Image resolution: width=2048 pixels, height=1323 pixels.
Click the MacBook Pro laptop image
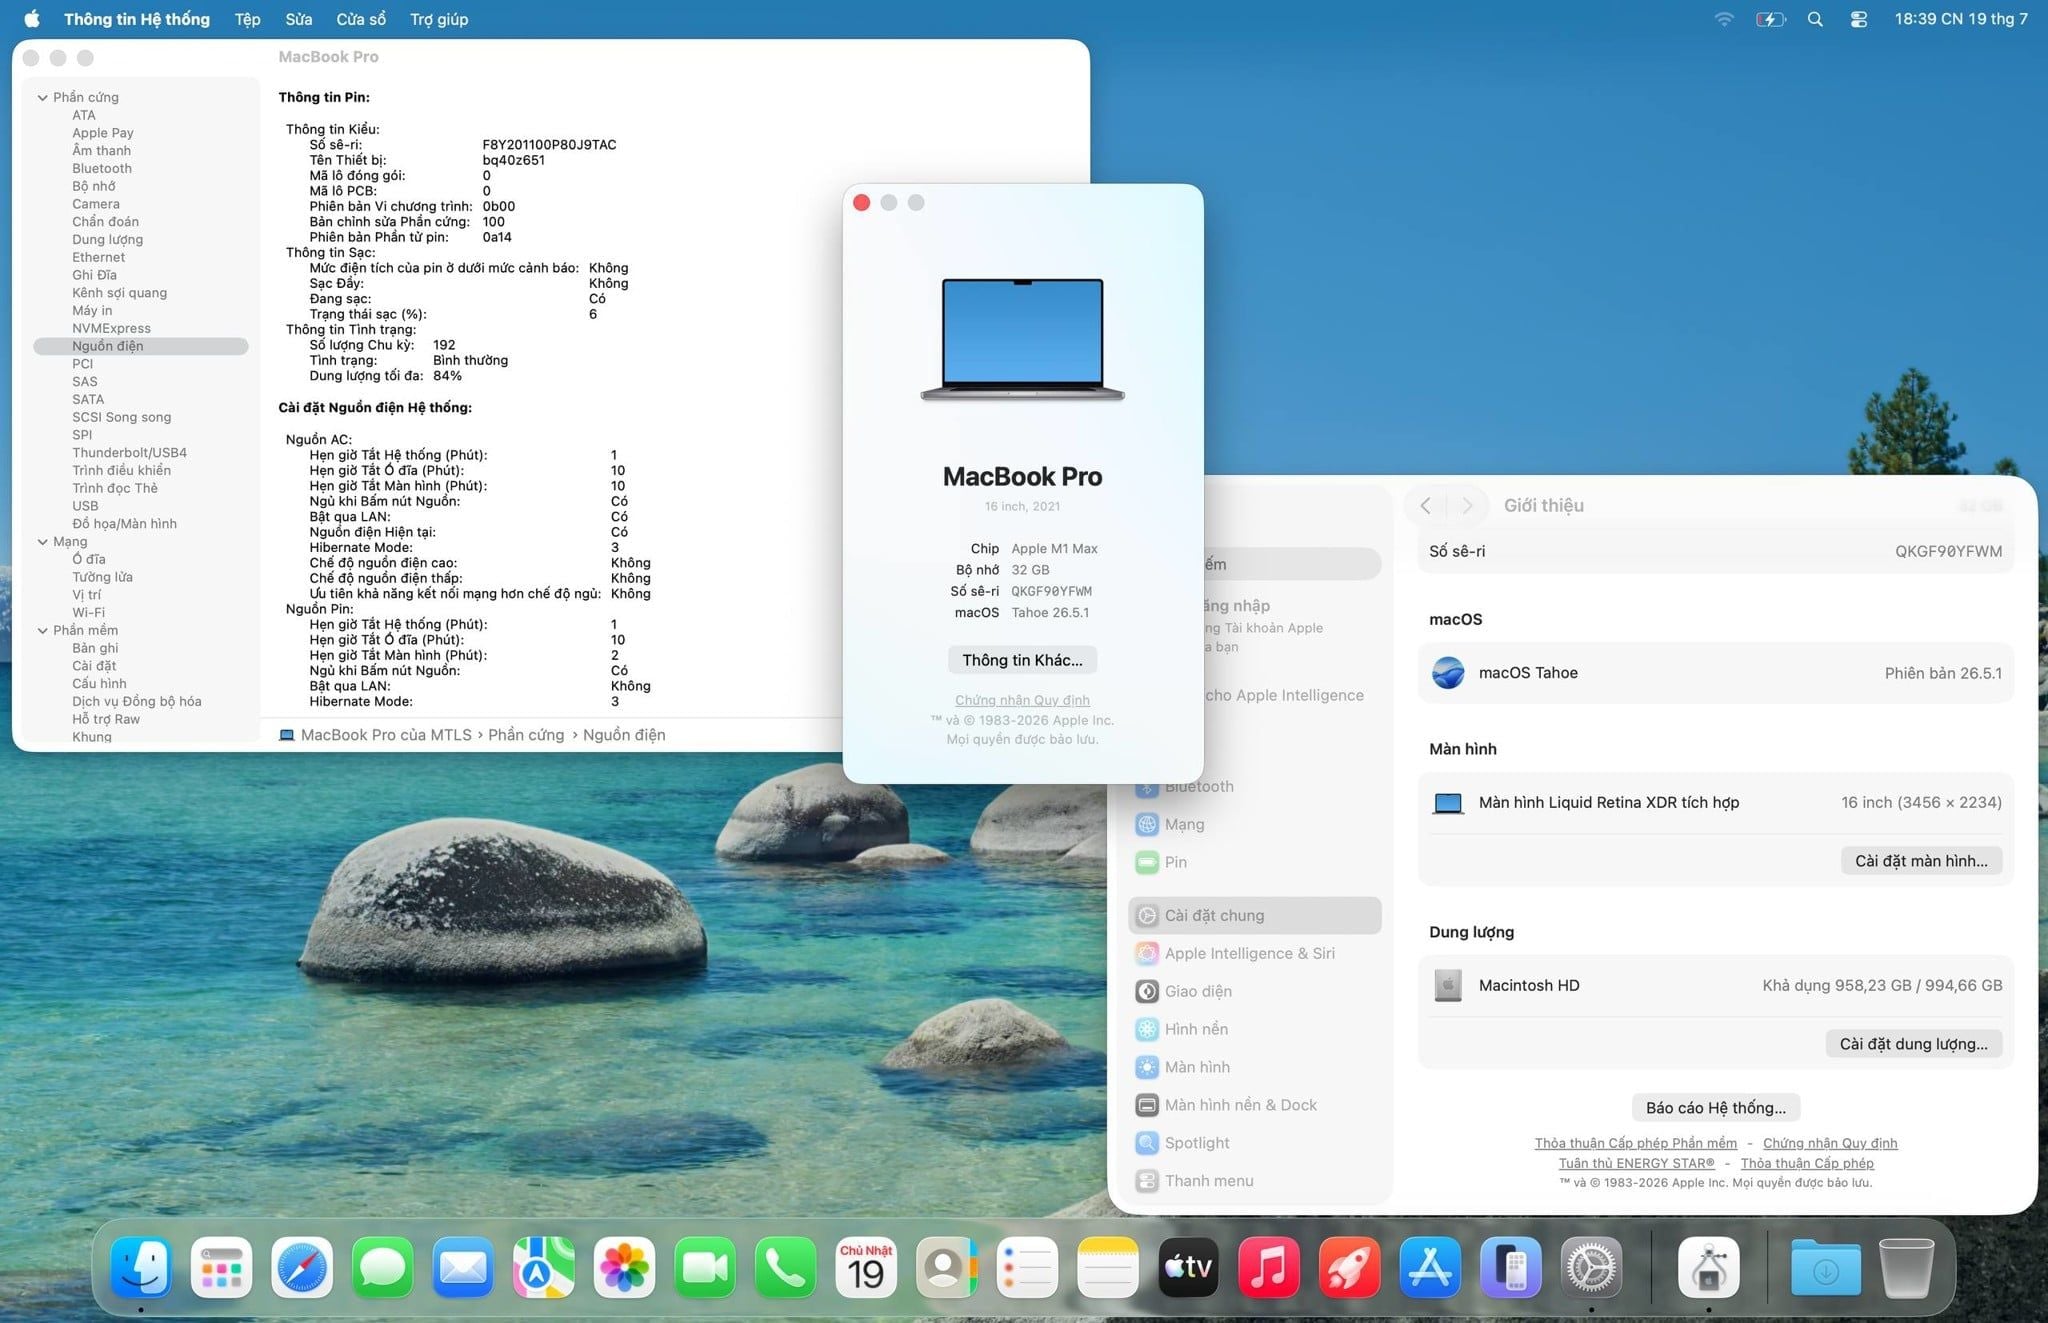(x=1022, y=340)
